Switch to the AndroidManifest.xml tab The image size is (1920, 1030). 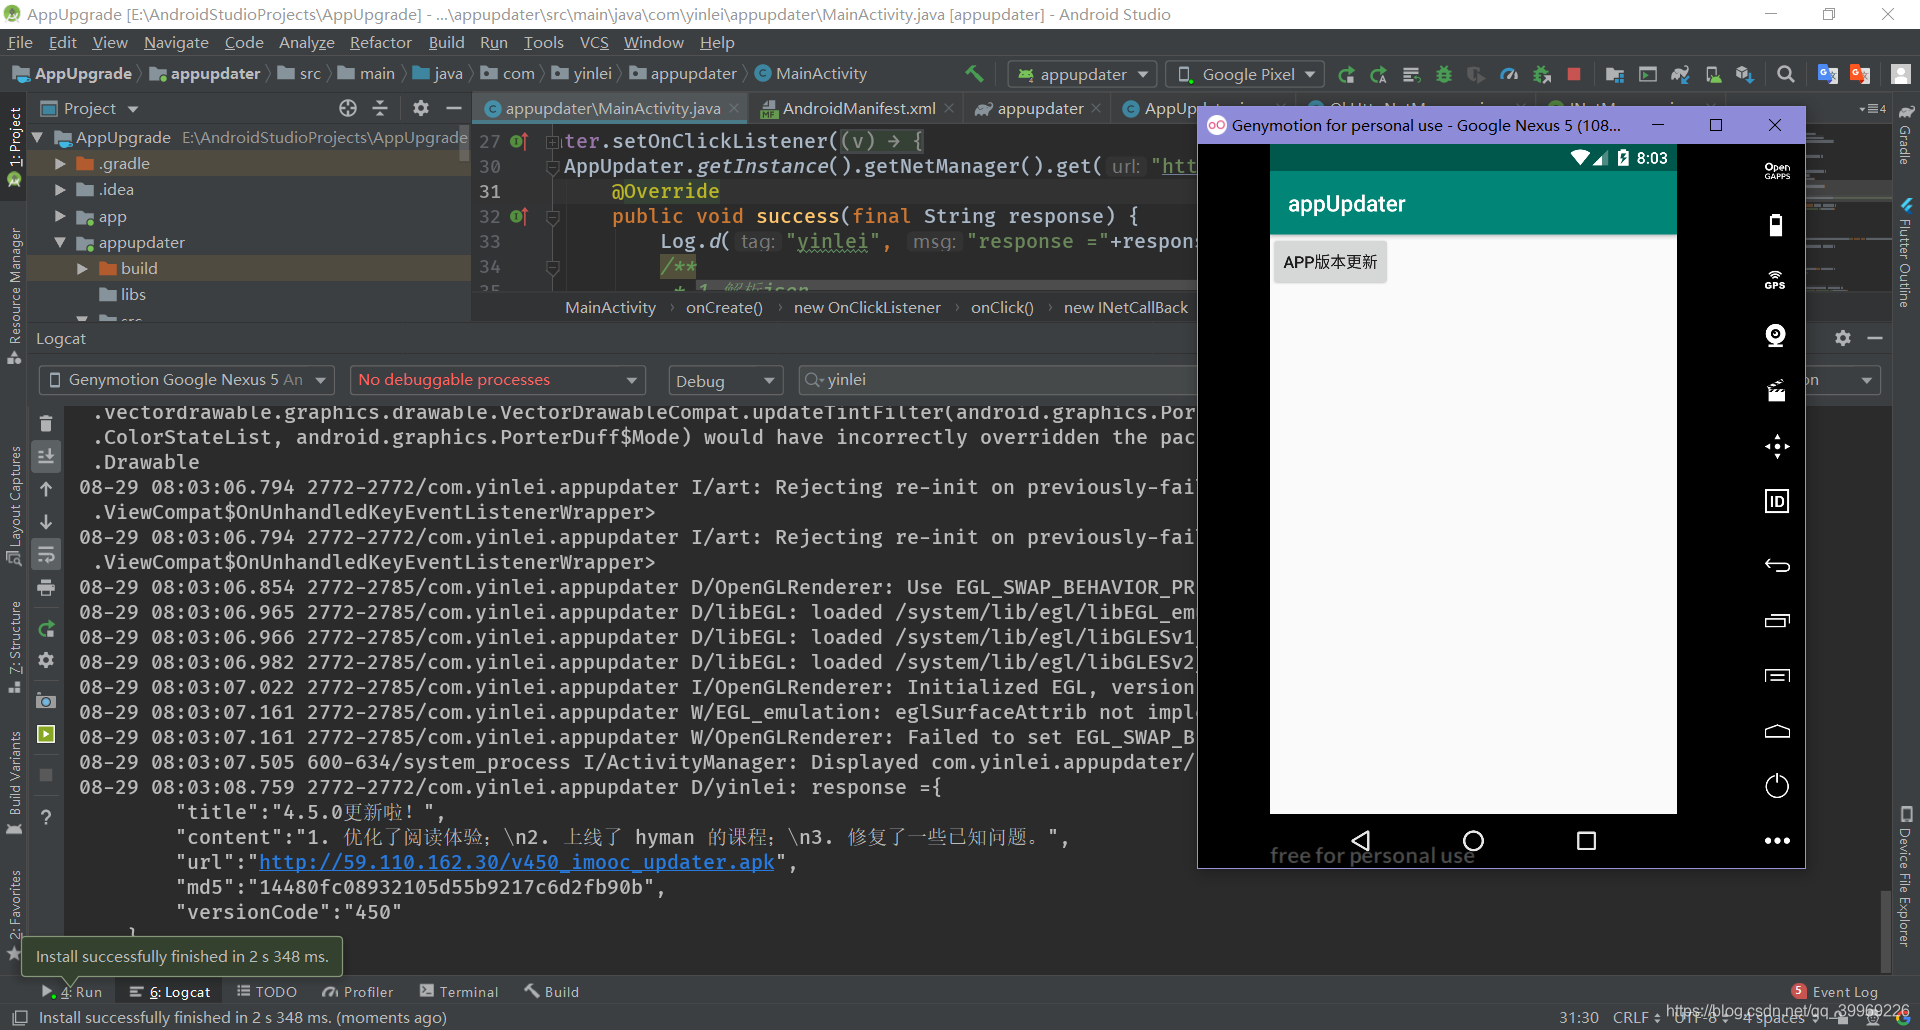tap(855, 108)
